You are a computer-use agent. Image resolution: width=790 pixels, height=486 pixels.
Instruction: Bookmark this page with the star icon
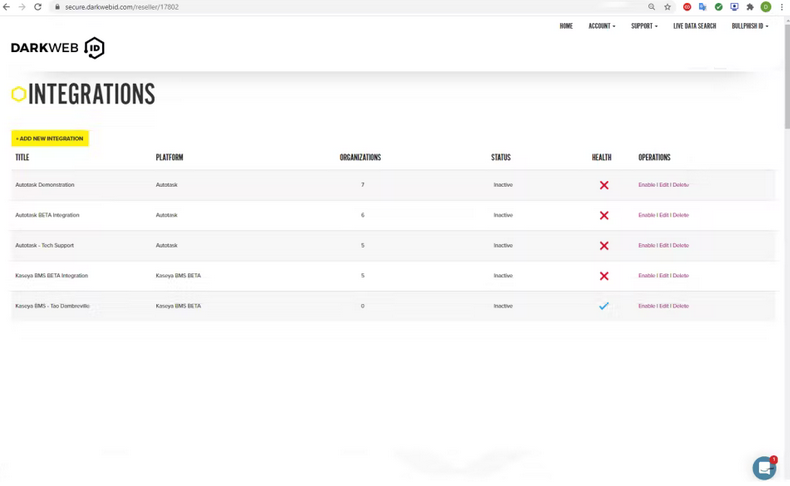pos(668,7)
